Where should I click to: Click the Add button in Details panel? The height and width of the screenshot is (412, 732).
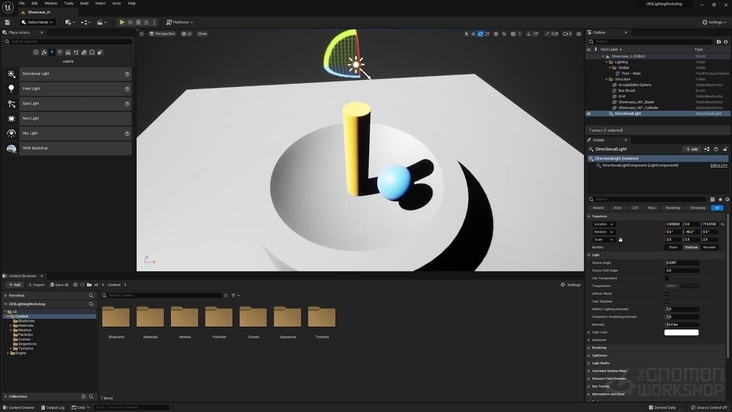692,149
